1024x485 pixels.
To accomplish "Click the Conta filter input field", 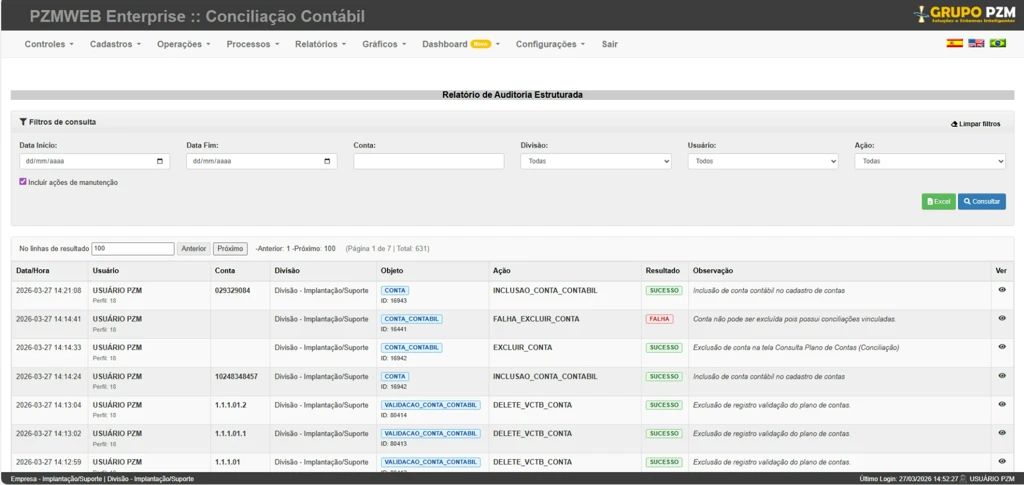I will click(428, 161).
